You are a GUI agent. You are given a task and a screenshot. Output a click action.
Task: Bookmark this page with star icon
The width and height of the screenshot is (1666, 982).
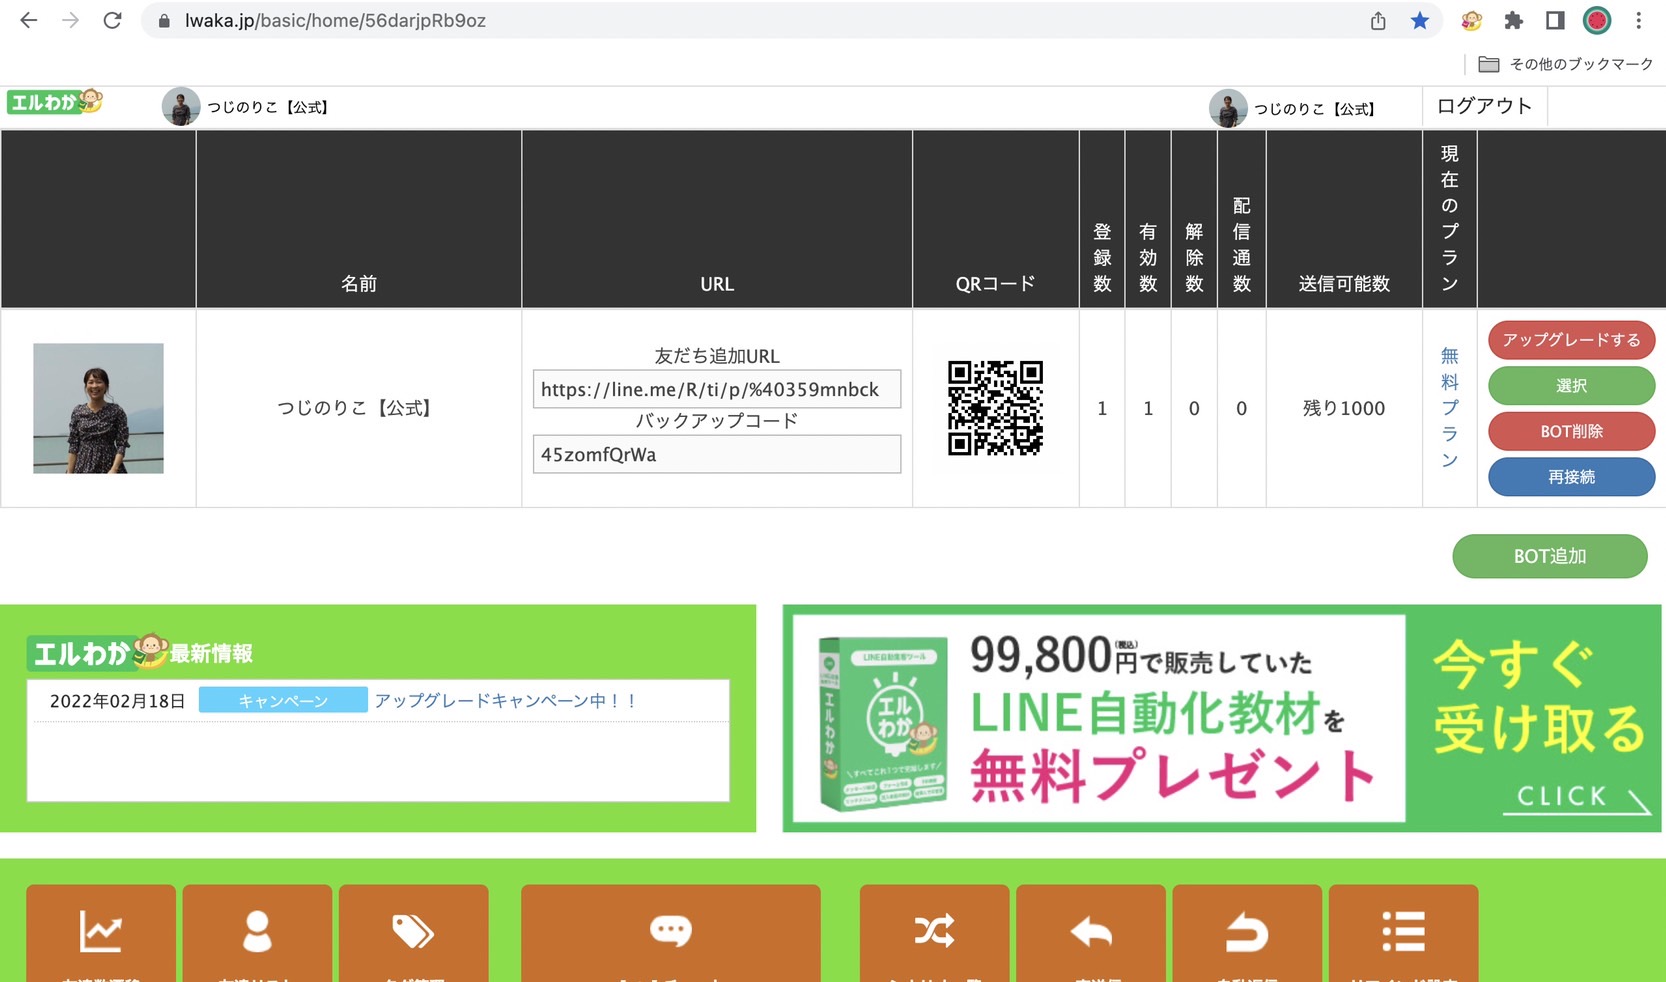coord(1419,20)
